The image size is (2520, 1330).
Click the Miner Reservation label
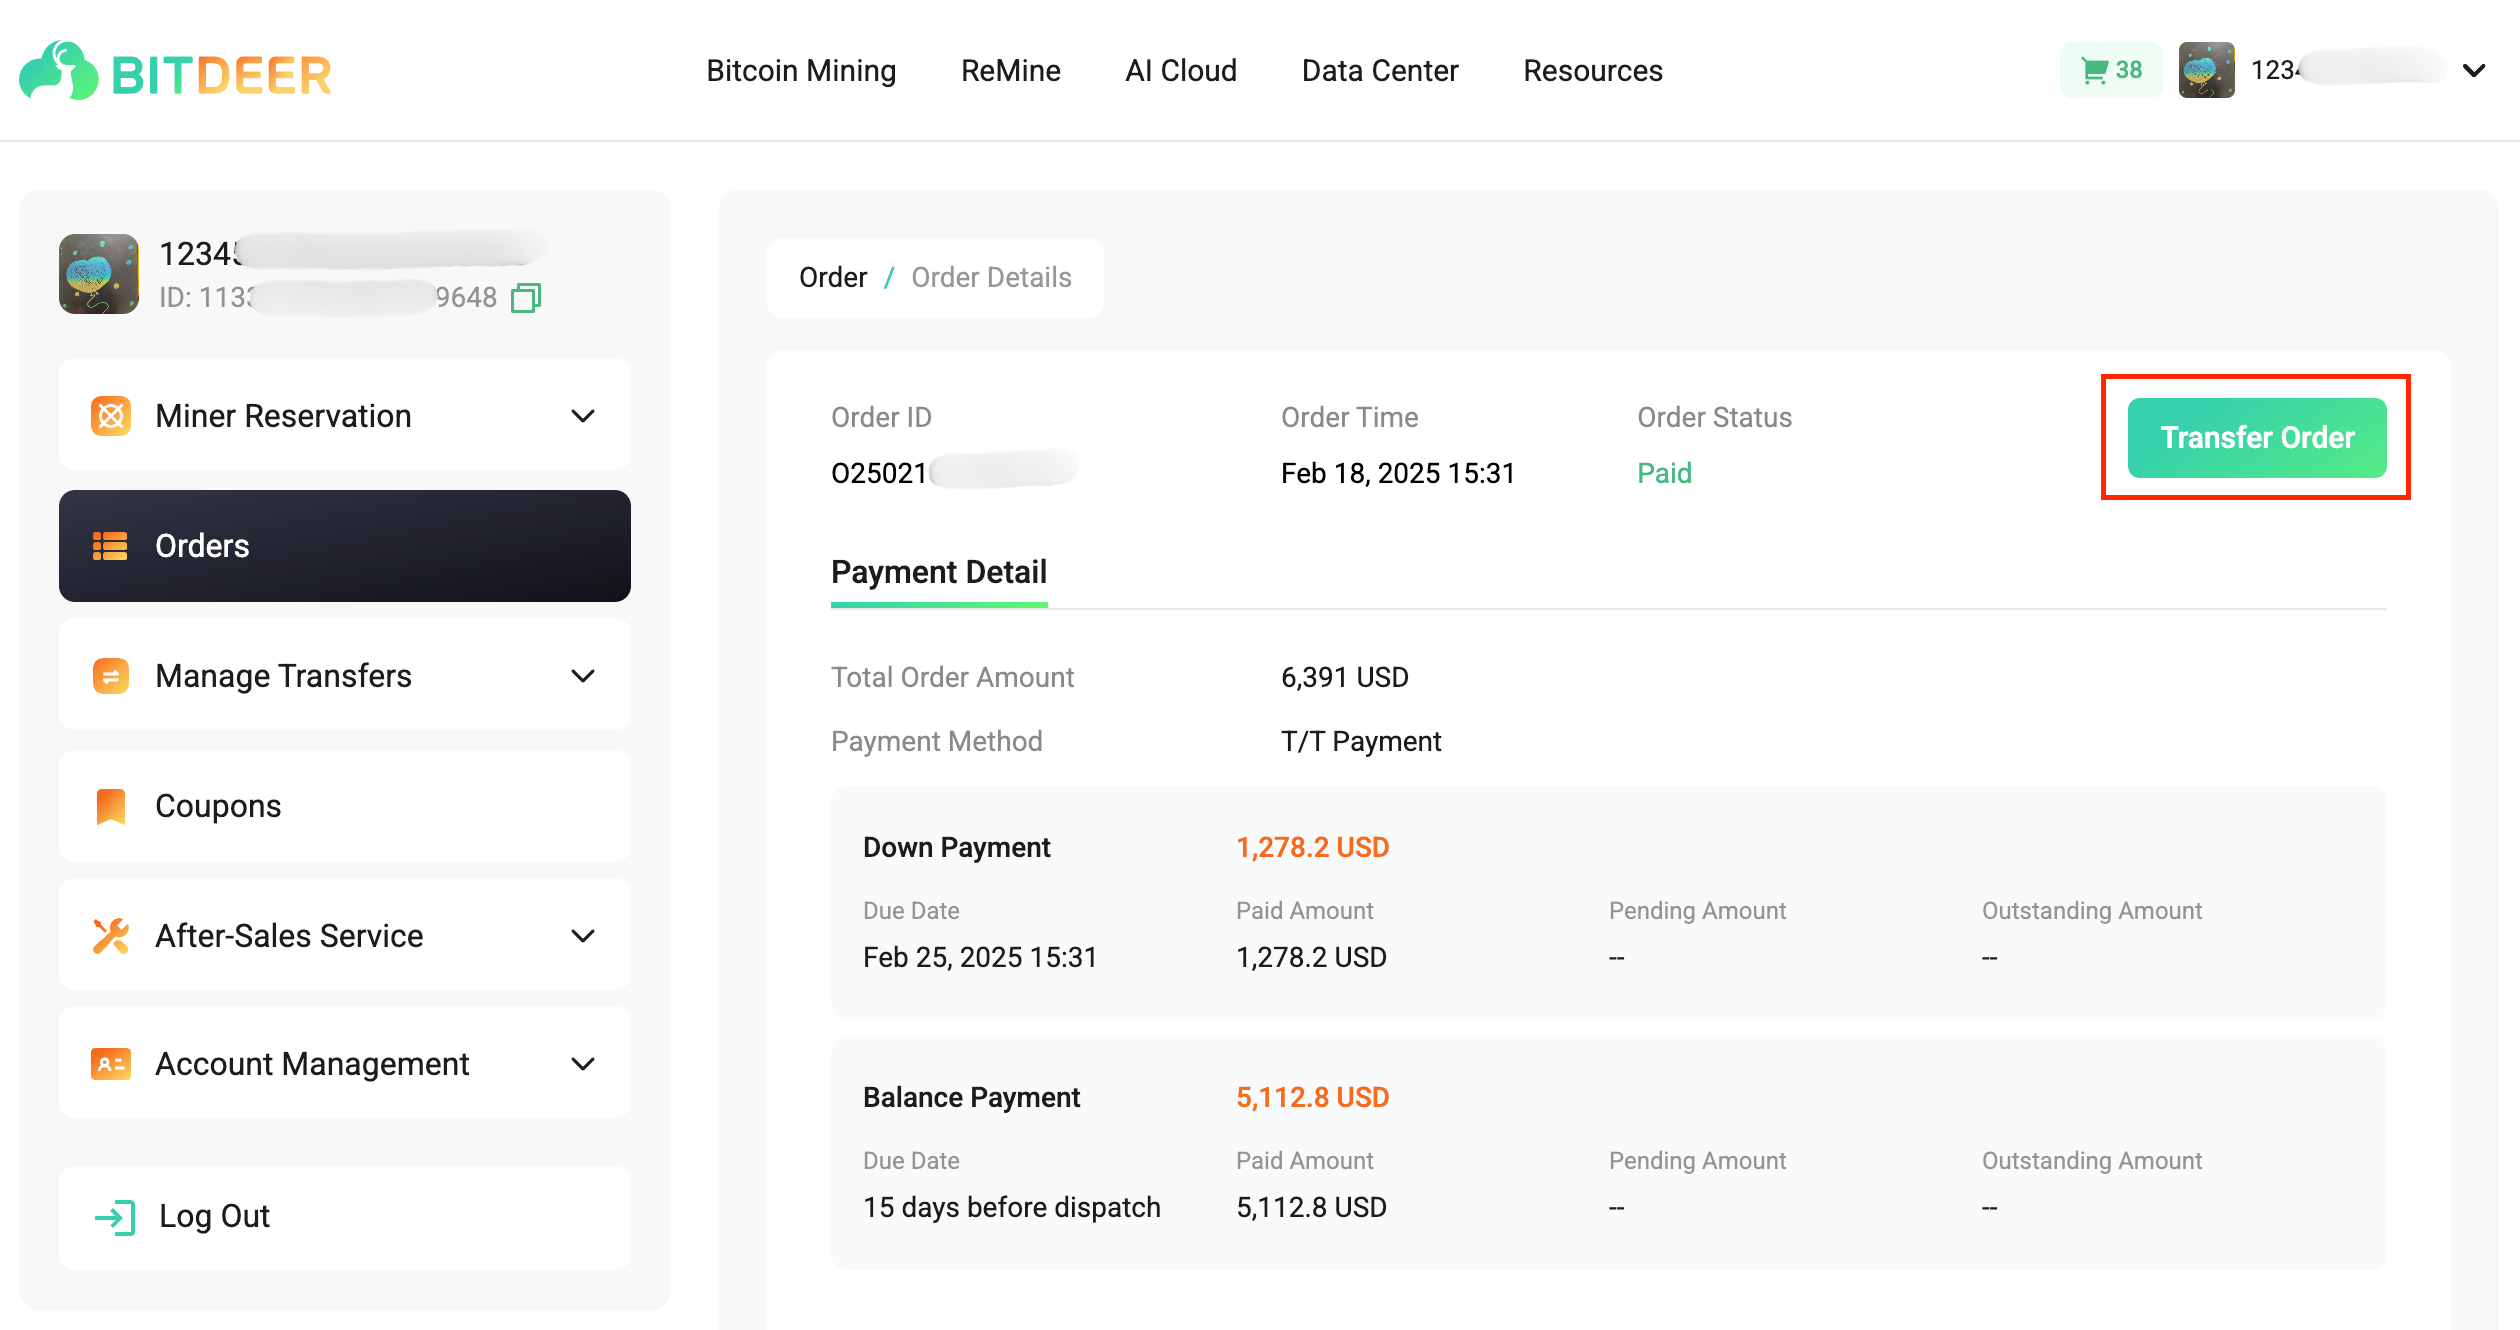(x=283, y=416)
